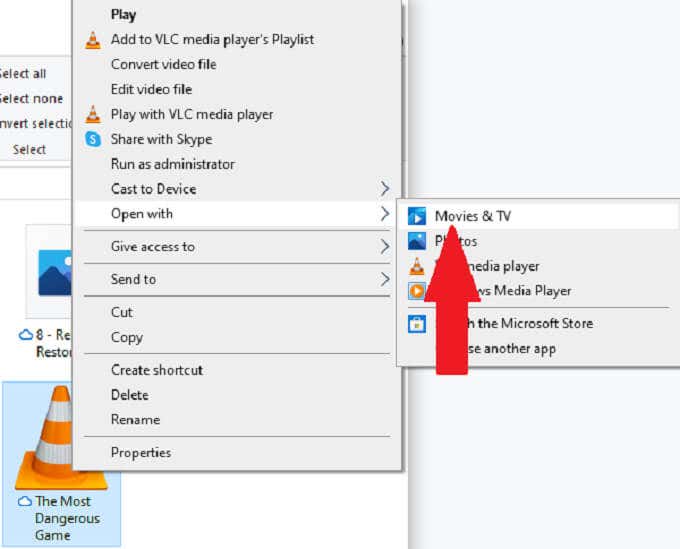Screen dimensions: 680x549
Task: Choose Cut from the context menu
Action: point(238,312)
